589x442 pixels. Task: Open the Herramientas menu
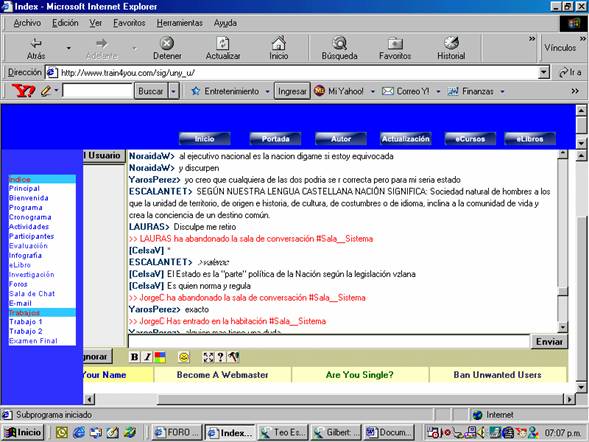(x=180, y=23)
